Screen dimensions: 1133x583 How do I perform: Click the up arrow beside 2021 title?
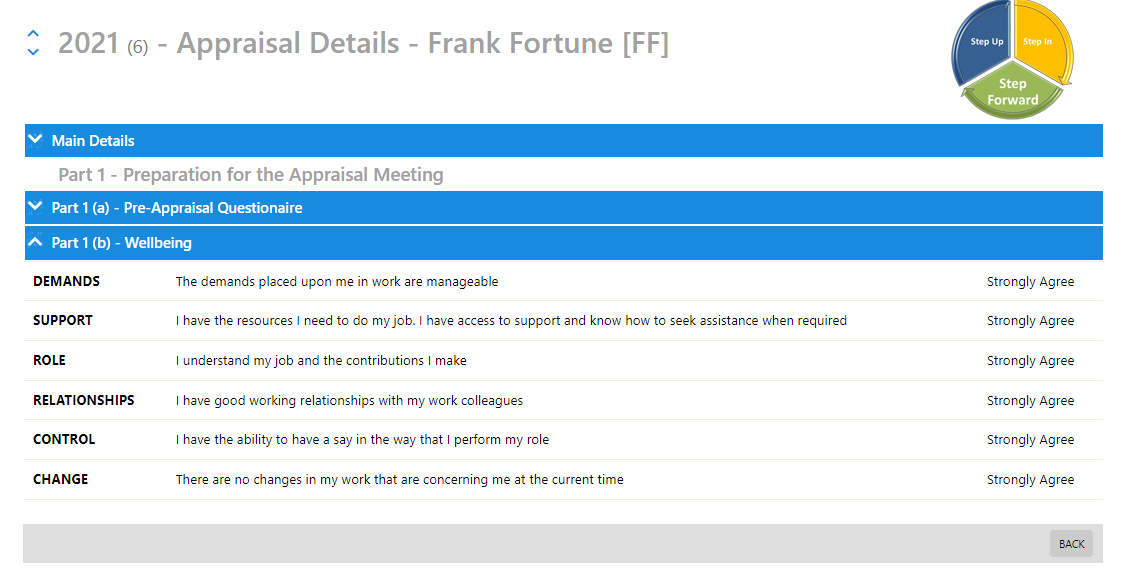point(33,34)
